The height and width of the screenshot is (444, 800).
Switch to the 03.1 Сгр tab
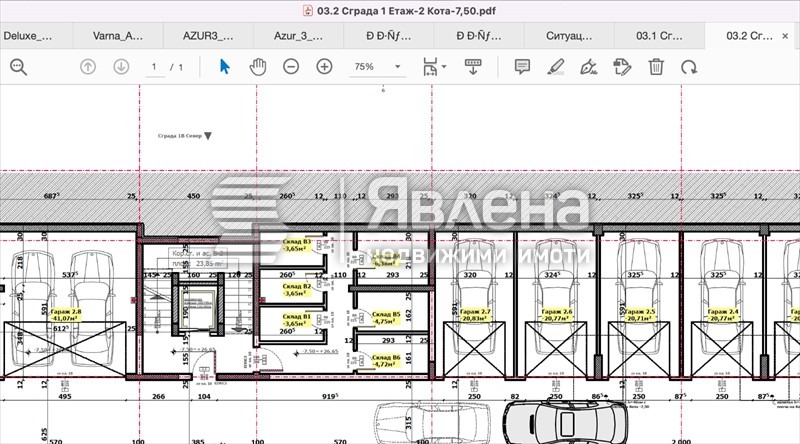click(x=660, y=35)
